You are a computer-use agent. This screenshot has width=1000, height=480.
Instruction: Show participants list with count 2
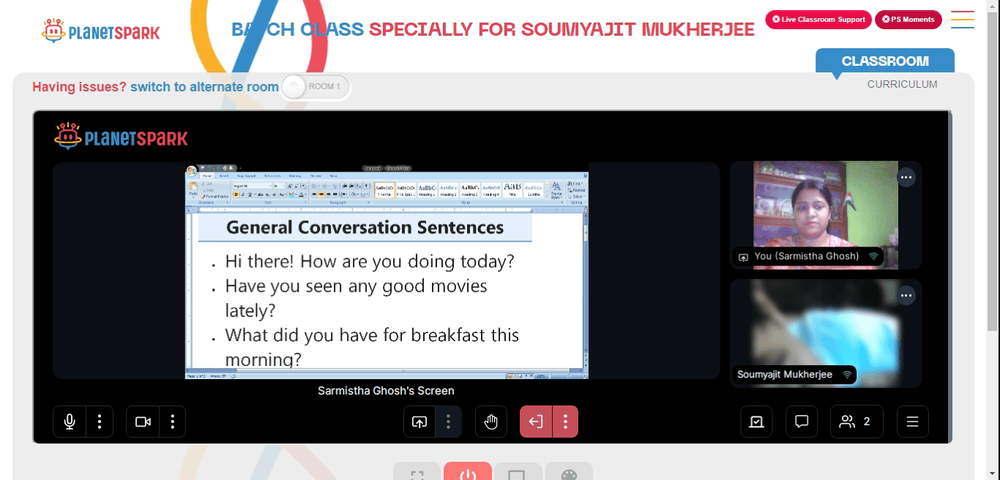857,421
